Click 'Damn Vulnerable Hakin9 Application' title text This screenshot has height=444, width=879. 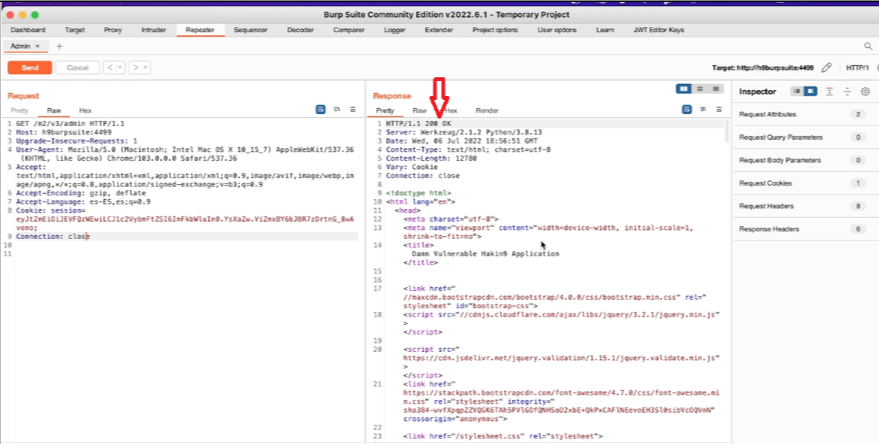tap(485, 254)
